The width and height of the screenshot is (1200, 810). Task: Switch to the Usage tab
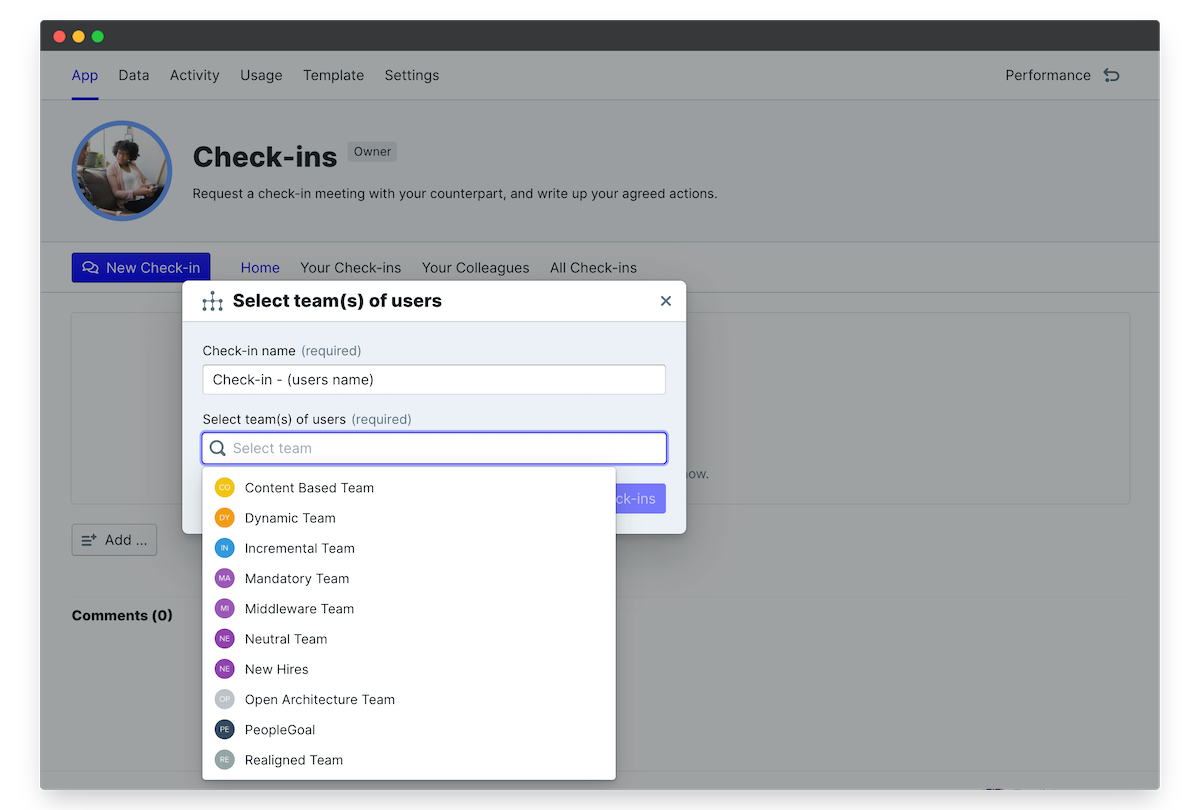[x=261, y=75]
